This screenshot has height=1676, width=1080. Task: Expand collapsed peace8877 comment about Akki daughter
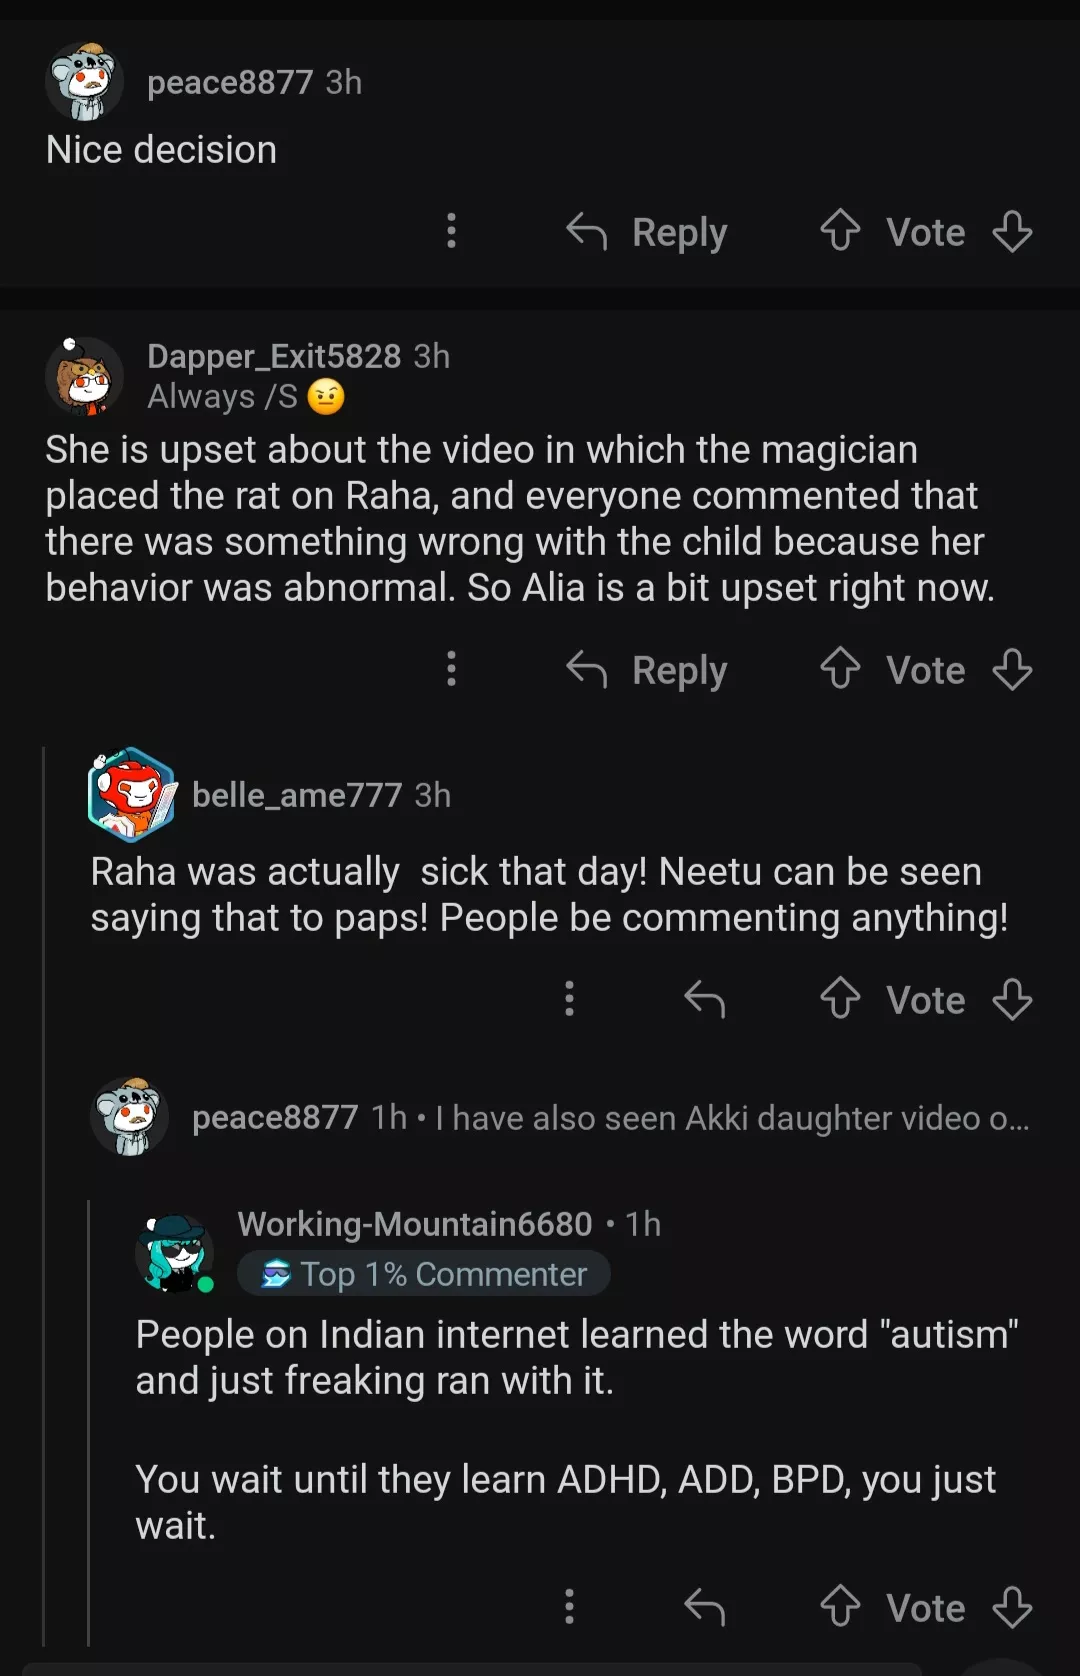pos(610,1118)
